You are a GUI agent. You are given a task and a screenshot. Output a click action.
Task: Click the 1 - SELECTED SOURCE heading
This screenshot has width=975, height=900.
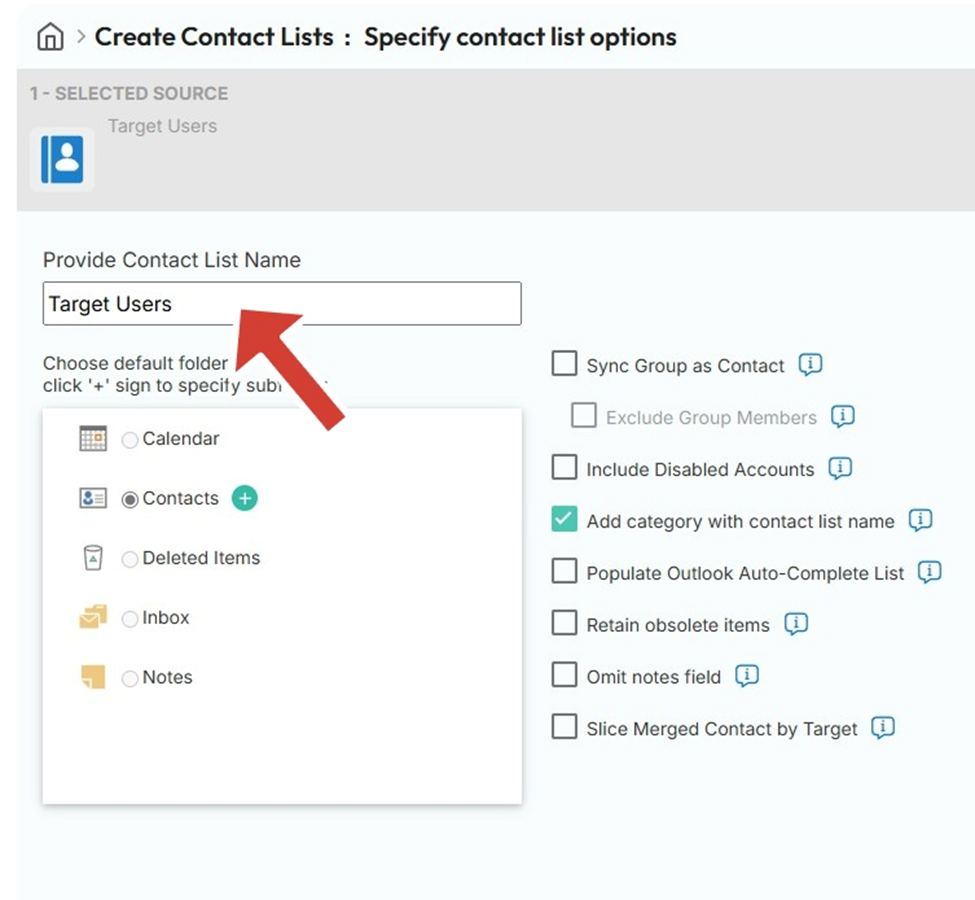click(129, 93)
